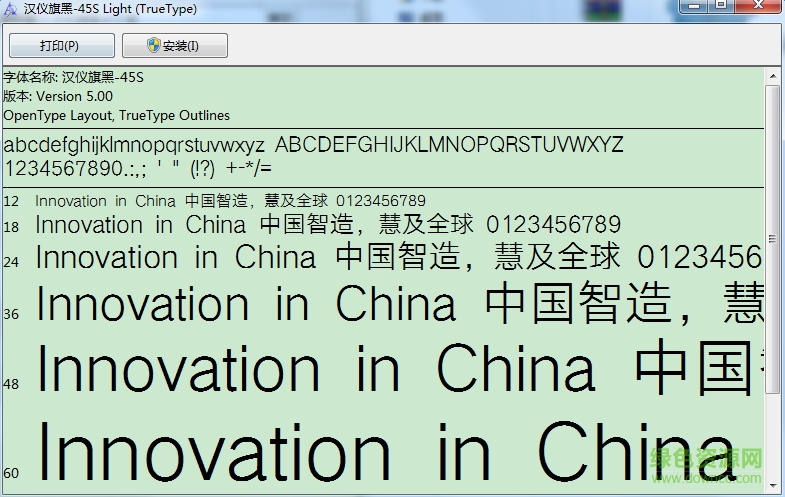
Task: Click the scrollbar down arrow
Action: 772,485
